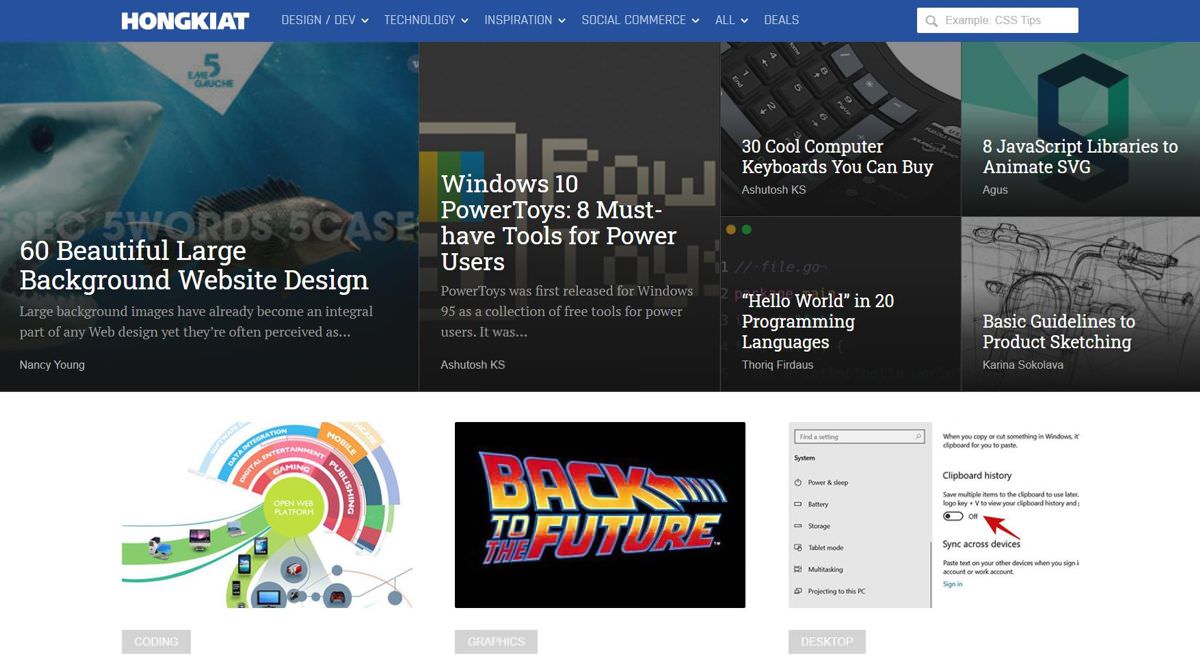Click the PowerToys was first released excerpt
1200x663 pixels.
coord(567,311)
